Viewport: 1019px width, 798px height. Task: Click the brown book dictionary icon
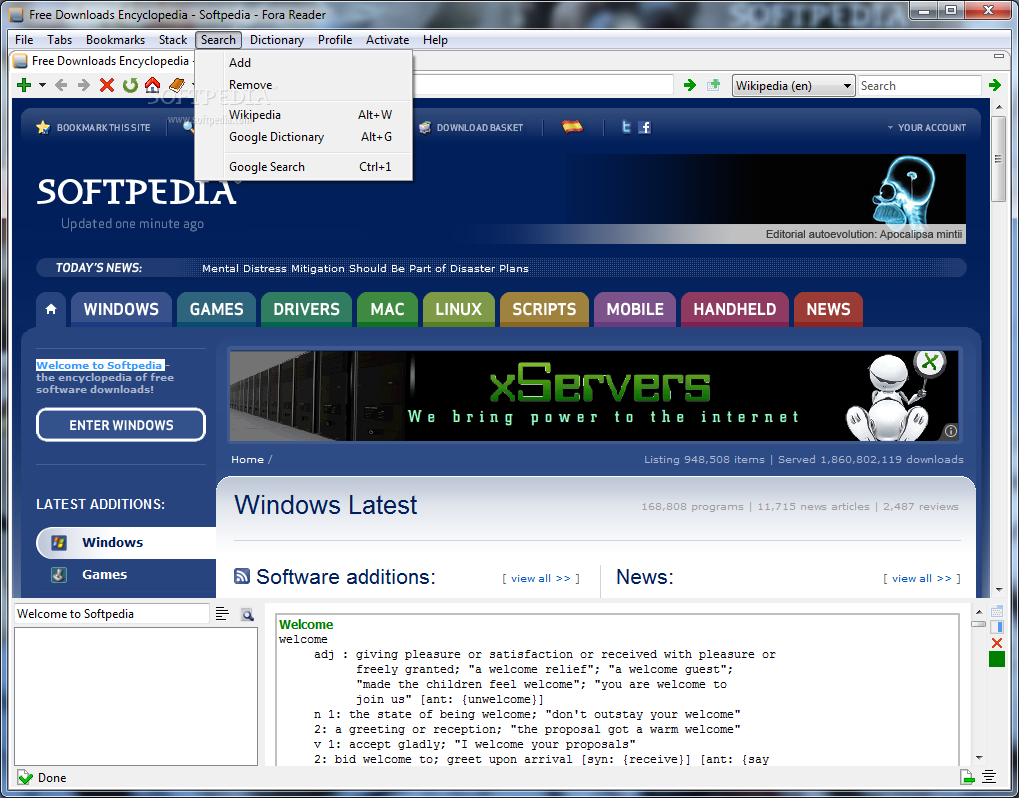(x=176, y=85)
